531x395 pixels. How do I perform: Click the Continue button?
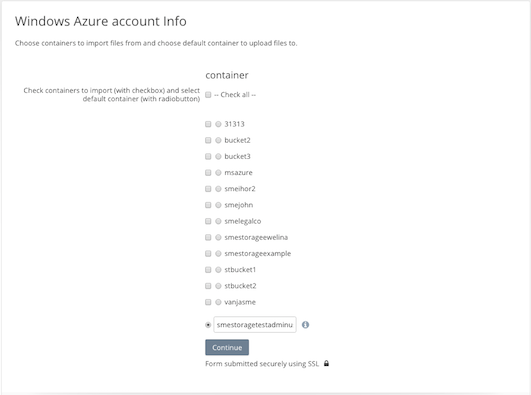click(x=227, y=347)
